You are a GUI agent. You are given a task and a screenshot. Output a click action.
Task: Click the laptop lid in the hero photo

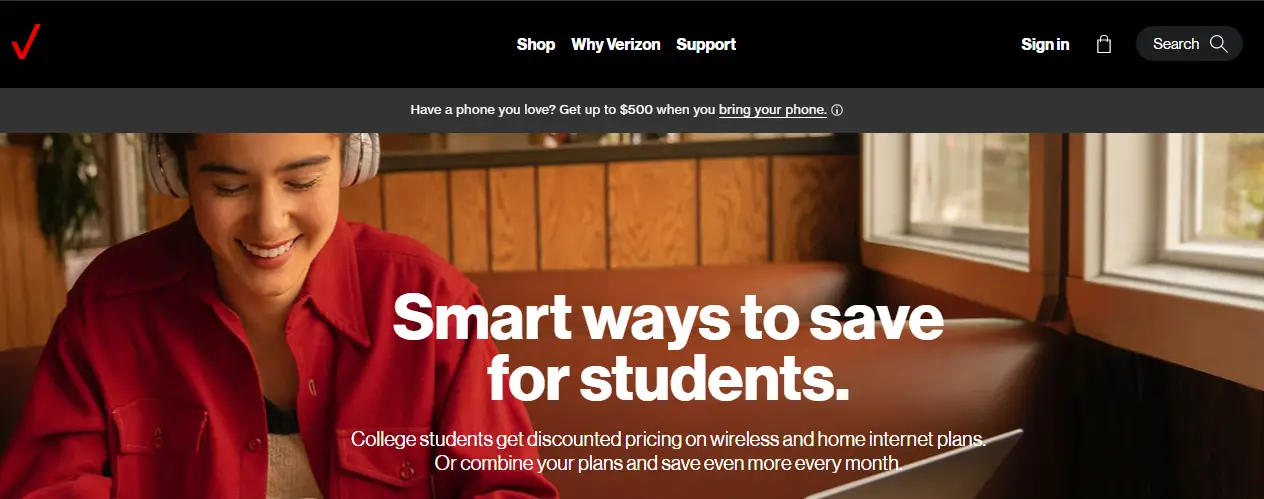[x=920, y=470]
